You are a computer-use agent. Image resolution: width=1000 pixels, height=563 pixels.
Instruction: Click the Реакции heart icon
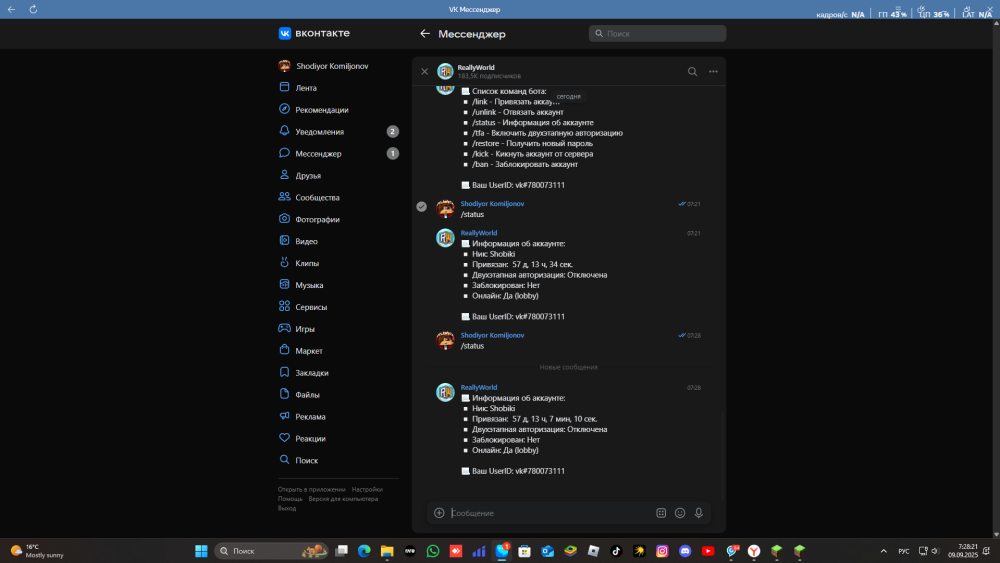pos(284,437)
